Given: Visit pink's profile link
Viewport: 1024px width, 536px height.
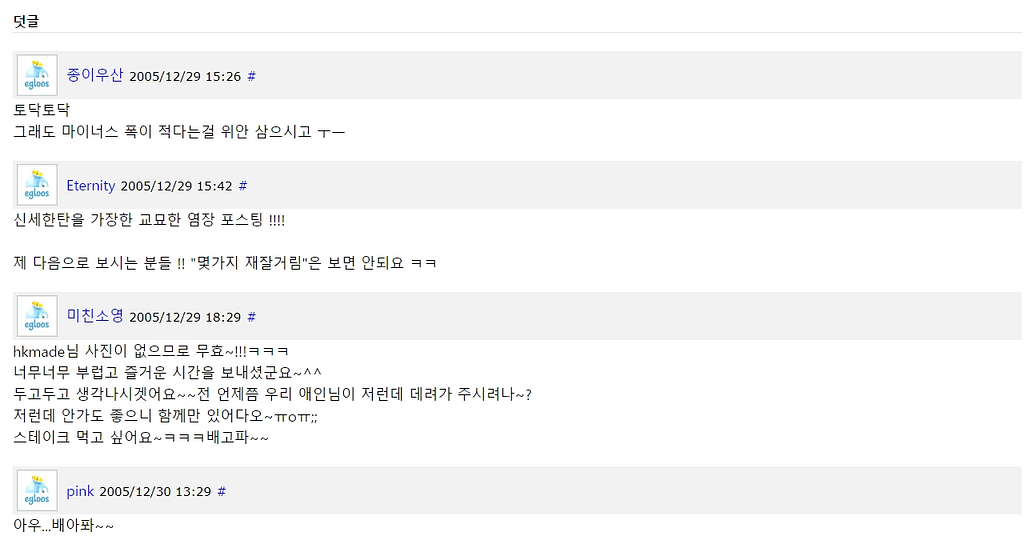Looking at the screenshot, I should 80,491.
